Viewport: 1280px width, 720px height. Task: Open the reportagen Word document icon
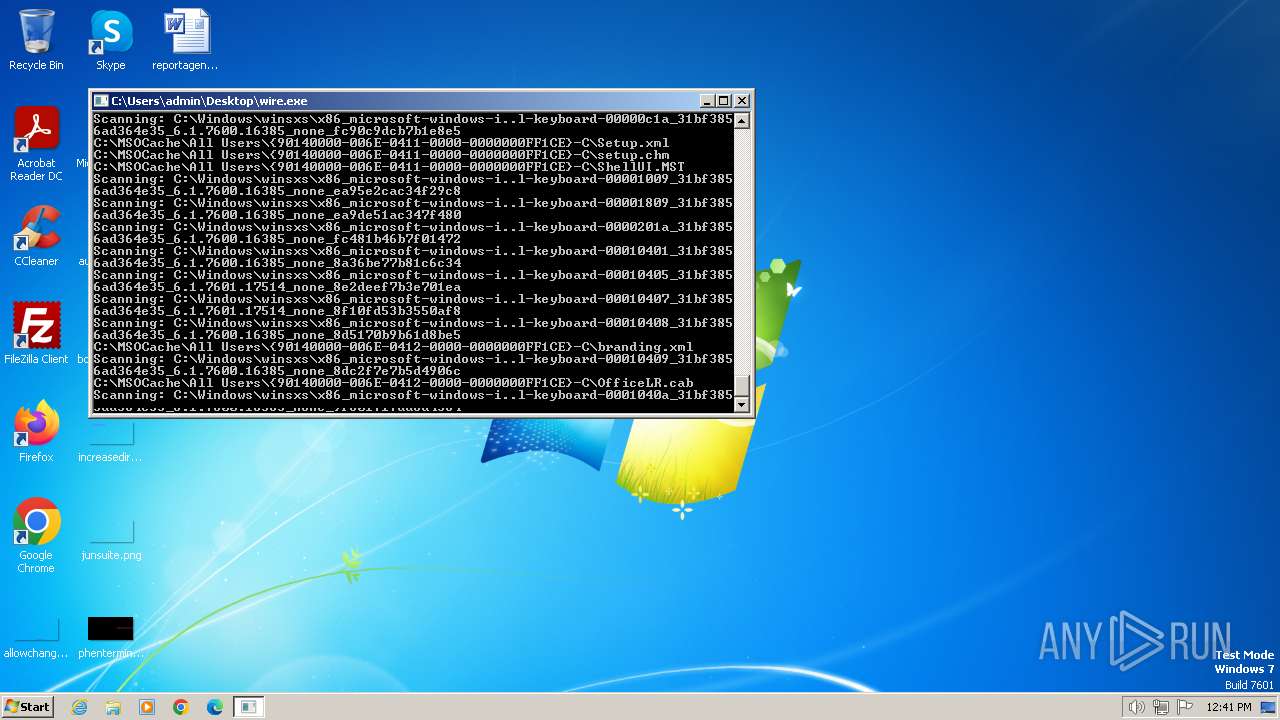(x=185, y=40)
